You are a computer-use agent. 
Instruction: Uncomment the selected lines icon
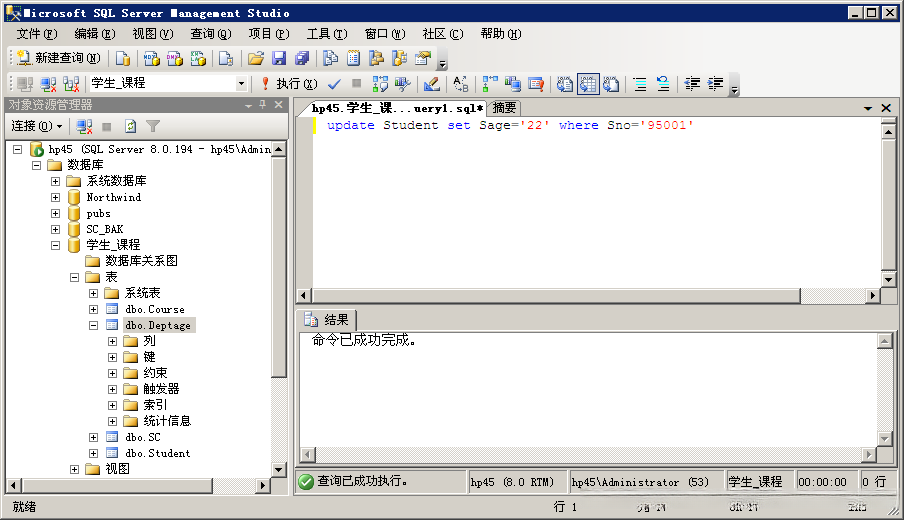(x=663, y=84)
